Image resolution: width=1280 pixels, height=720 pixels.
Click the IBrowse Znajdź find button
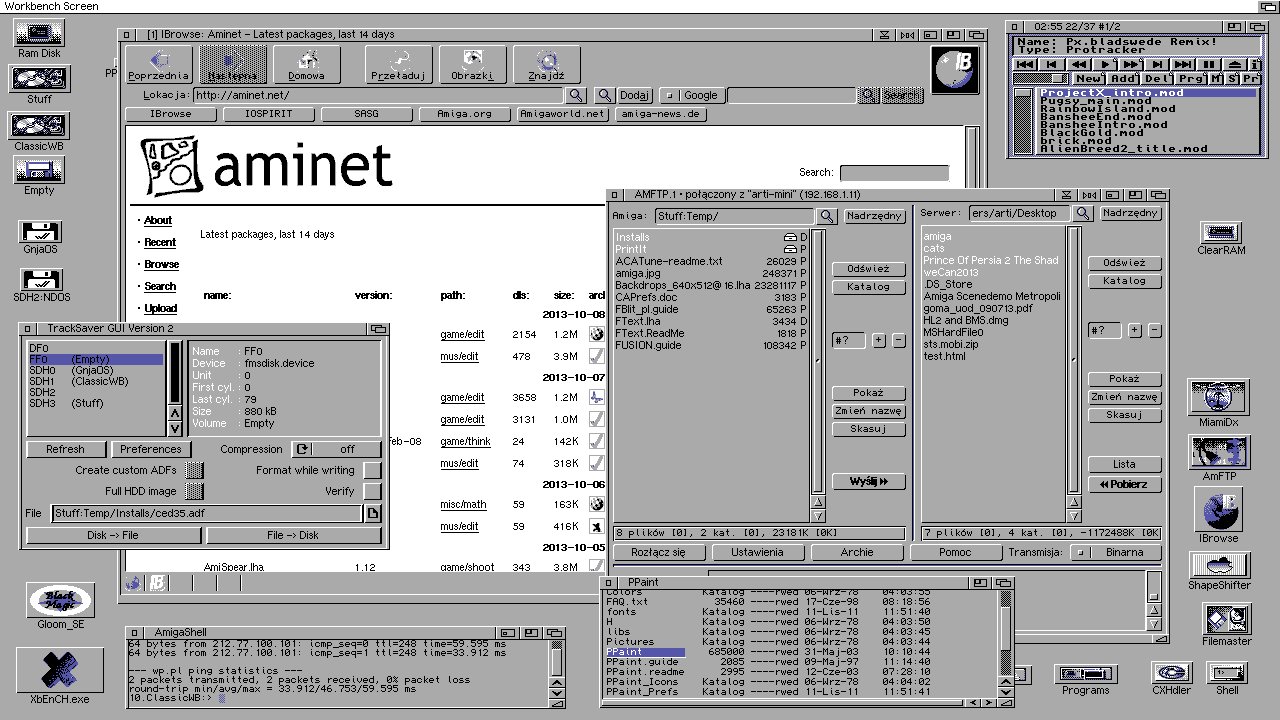pyautogui.click(x=546, y=64)
